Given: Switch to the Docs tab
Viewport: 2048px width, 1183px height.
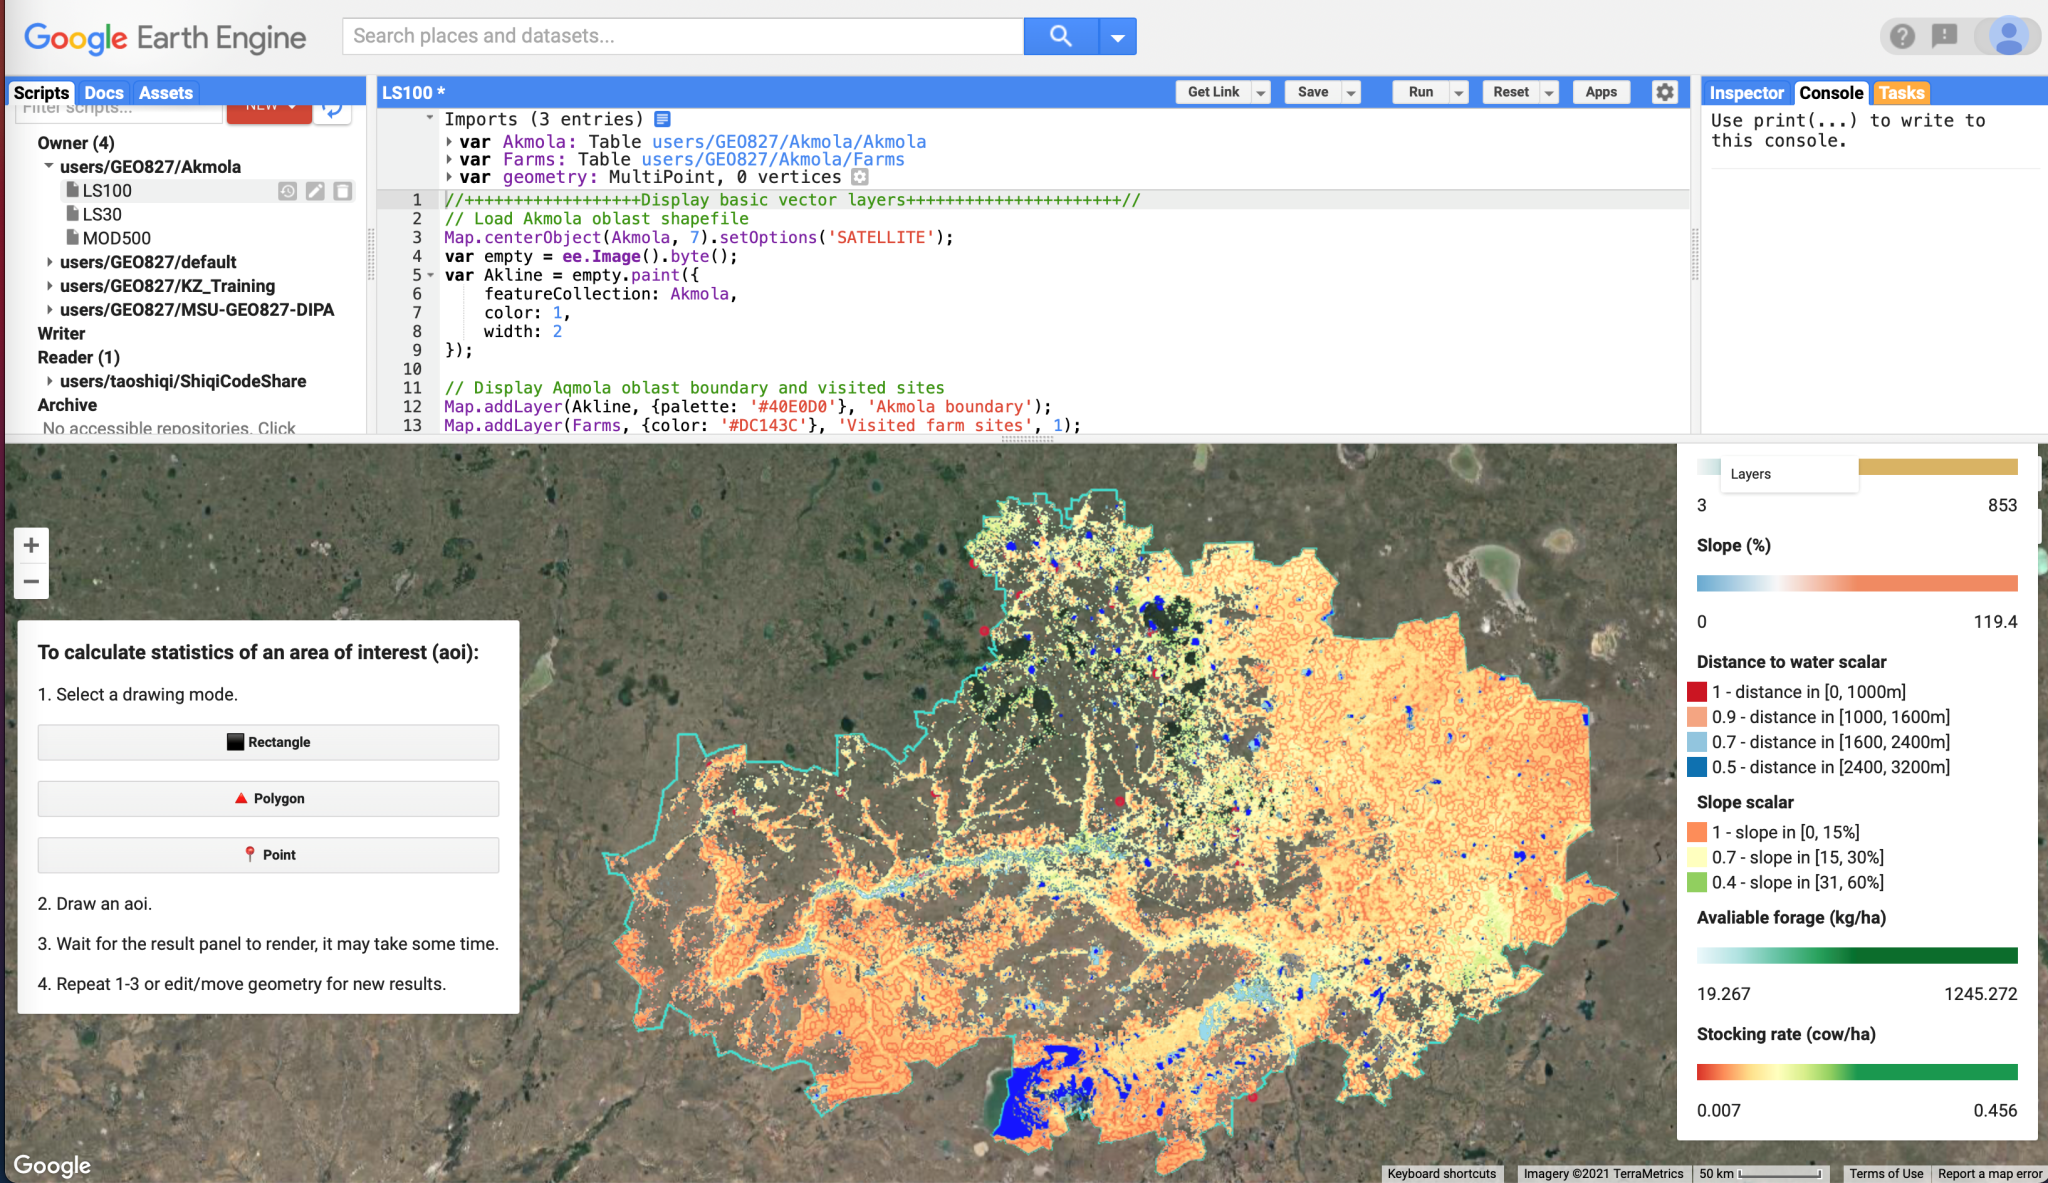Looking at the screenshot, I should tap(104, 92).
